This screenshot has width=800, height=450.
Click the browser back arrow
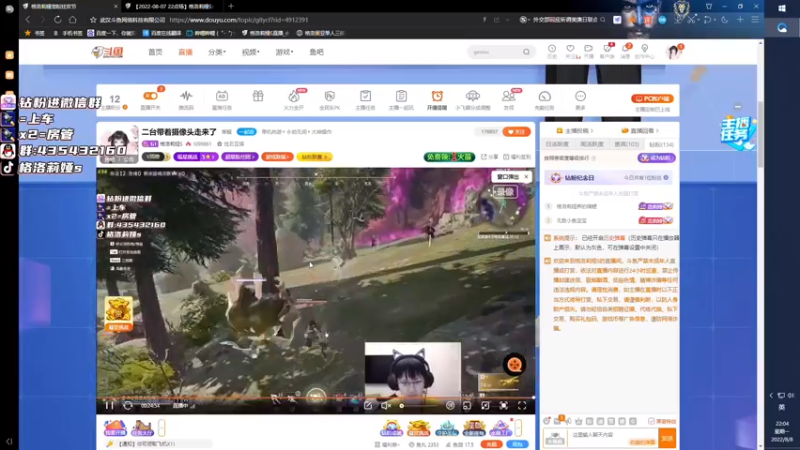[x=28, y=20]
